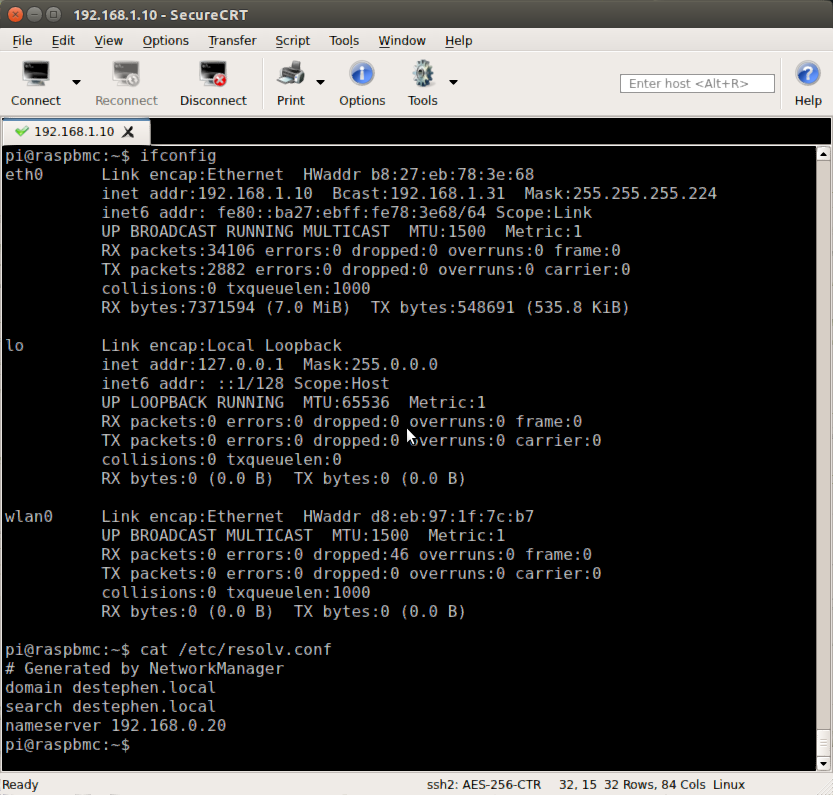Expand the Print dropdown arrow
Viewport: 833px width, 795px height.
(320, 82)
